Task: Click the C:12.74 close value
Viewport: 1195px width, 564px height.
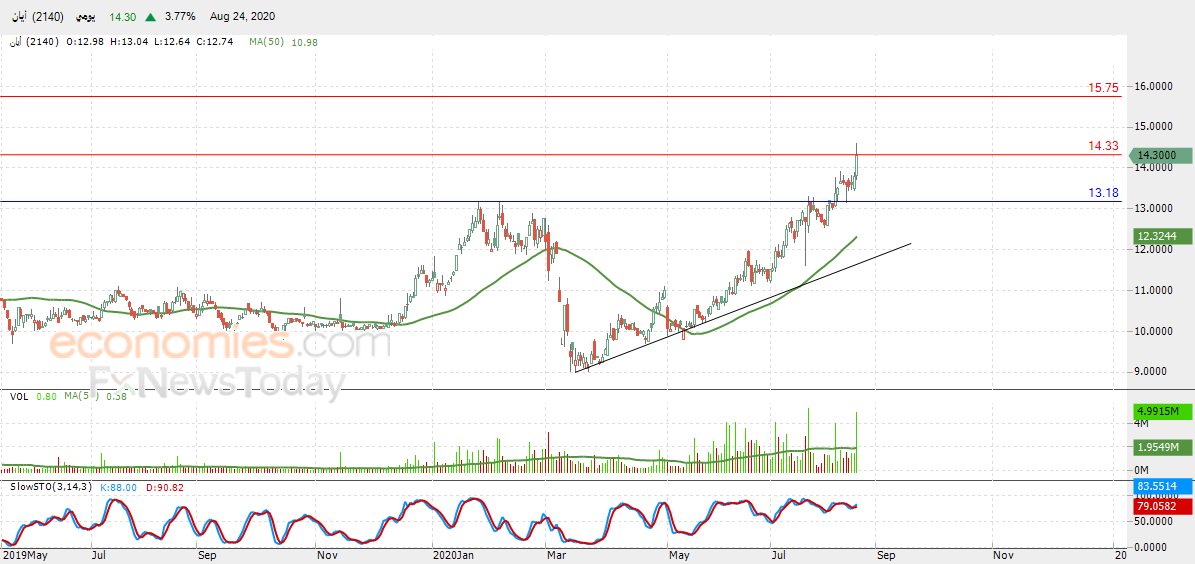Action: (x=216, y=42)
